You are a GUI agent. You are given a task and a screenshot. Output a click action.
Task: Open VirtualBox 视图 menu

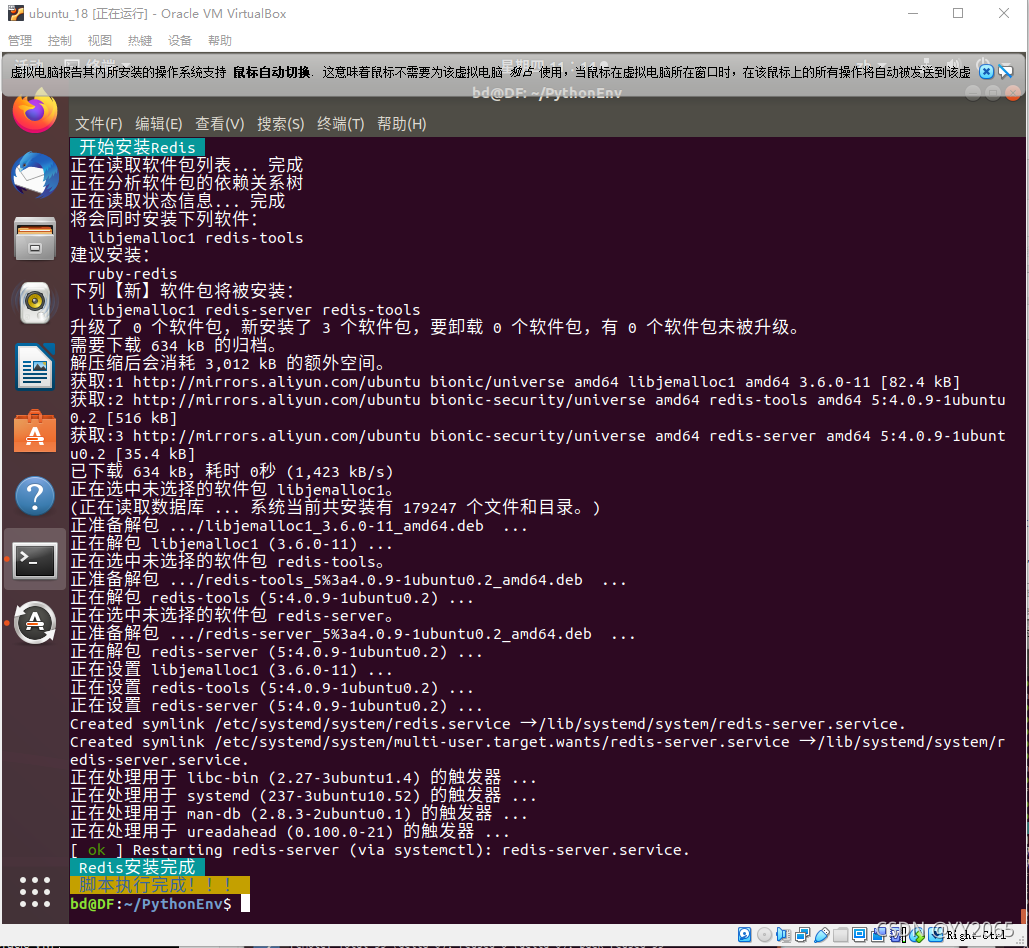pyautogui.click(x=100, y=41)
